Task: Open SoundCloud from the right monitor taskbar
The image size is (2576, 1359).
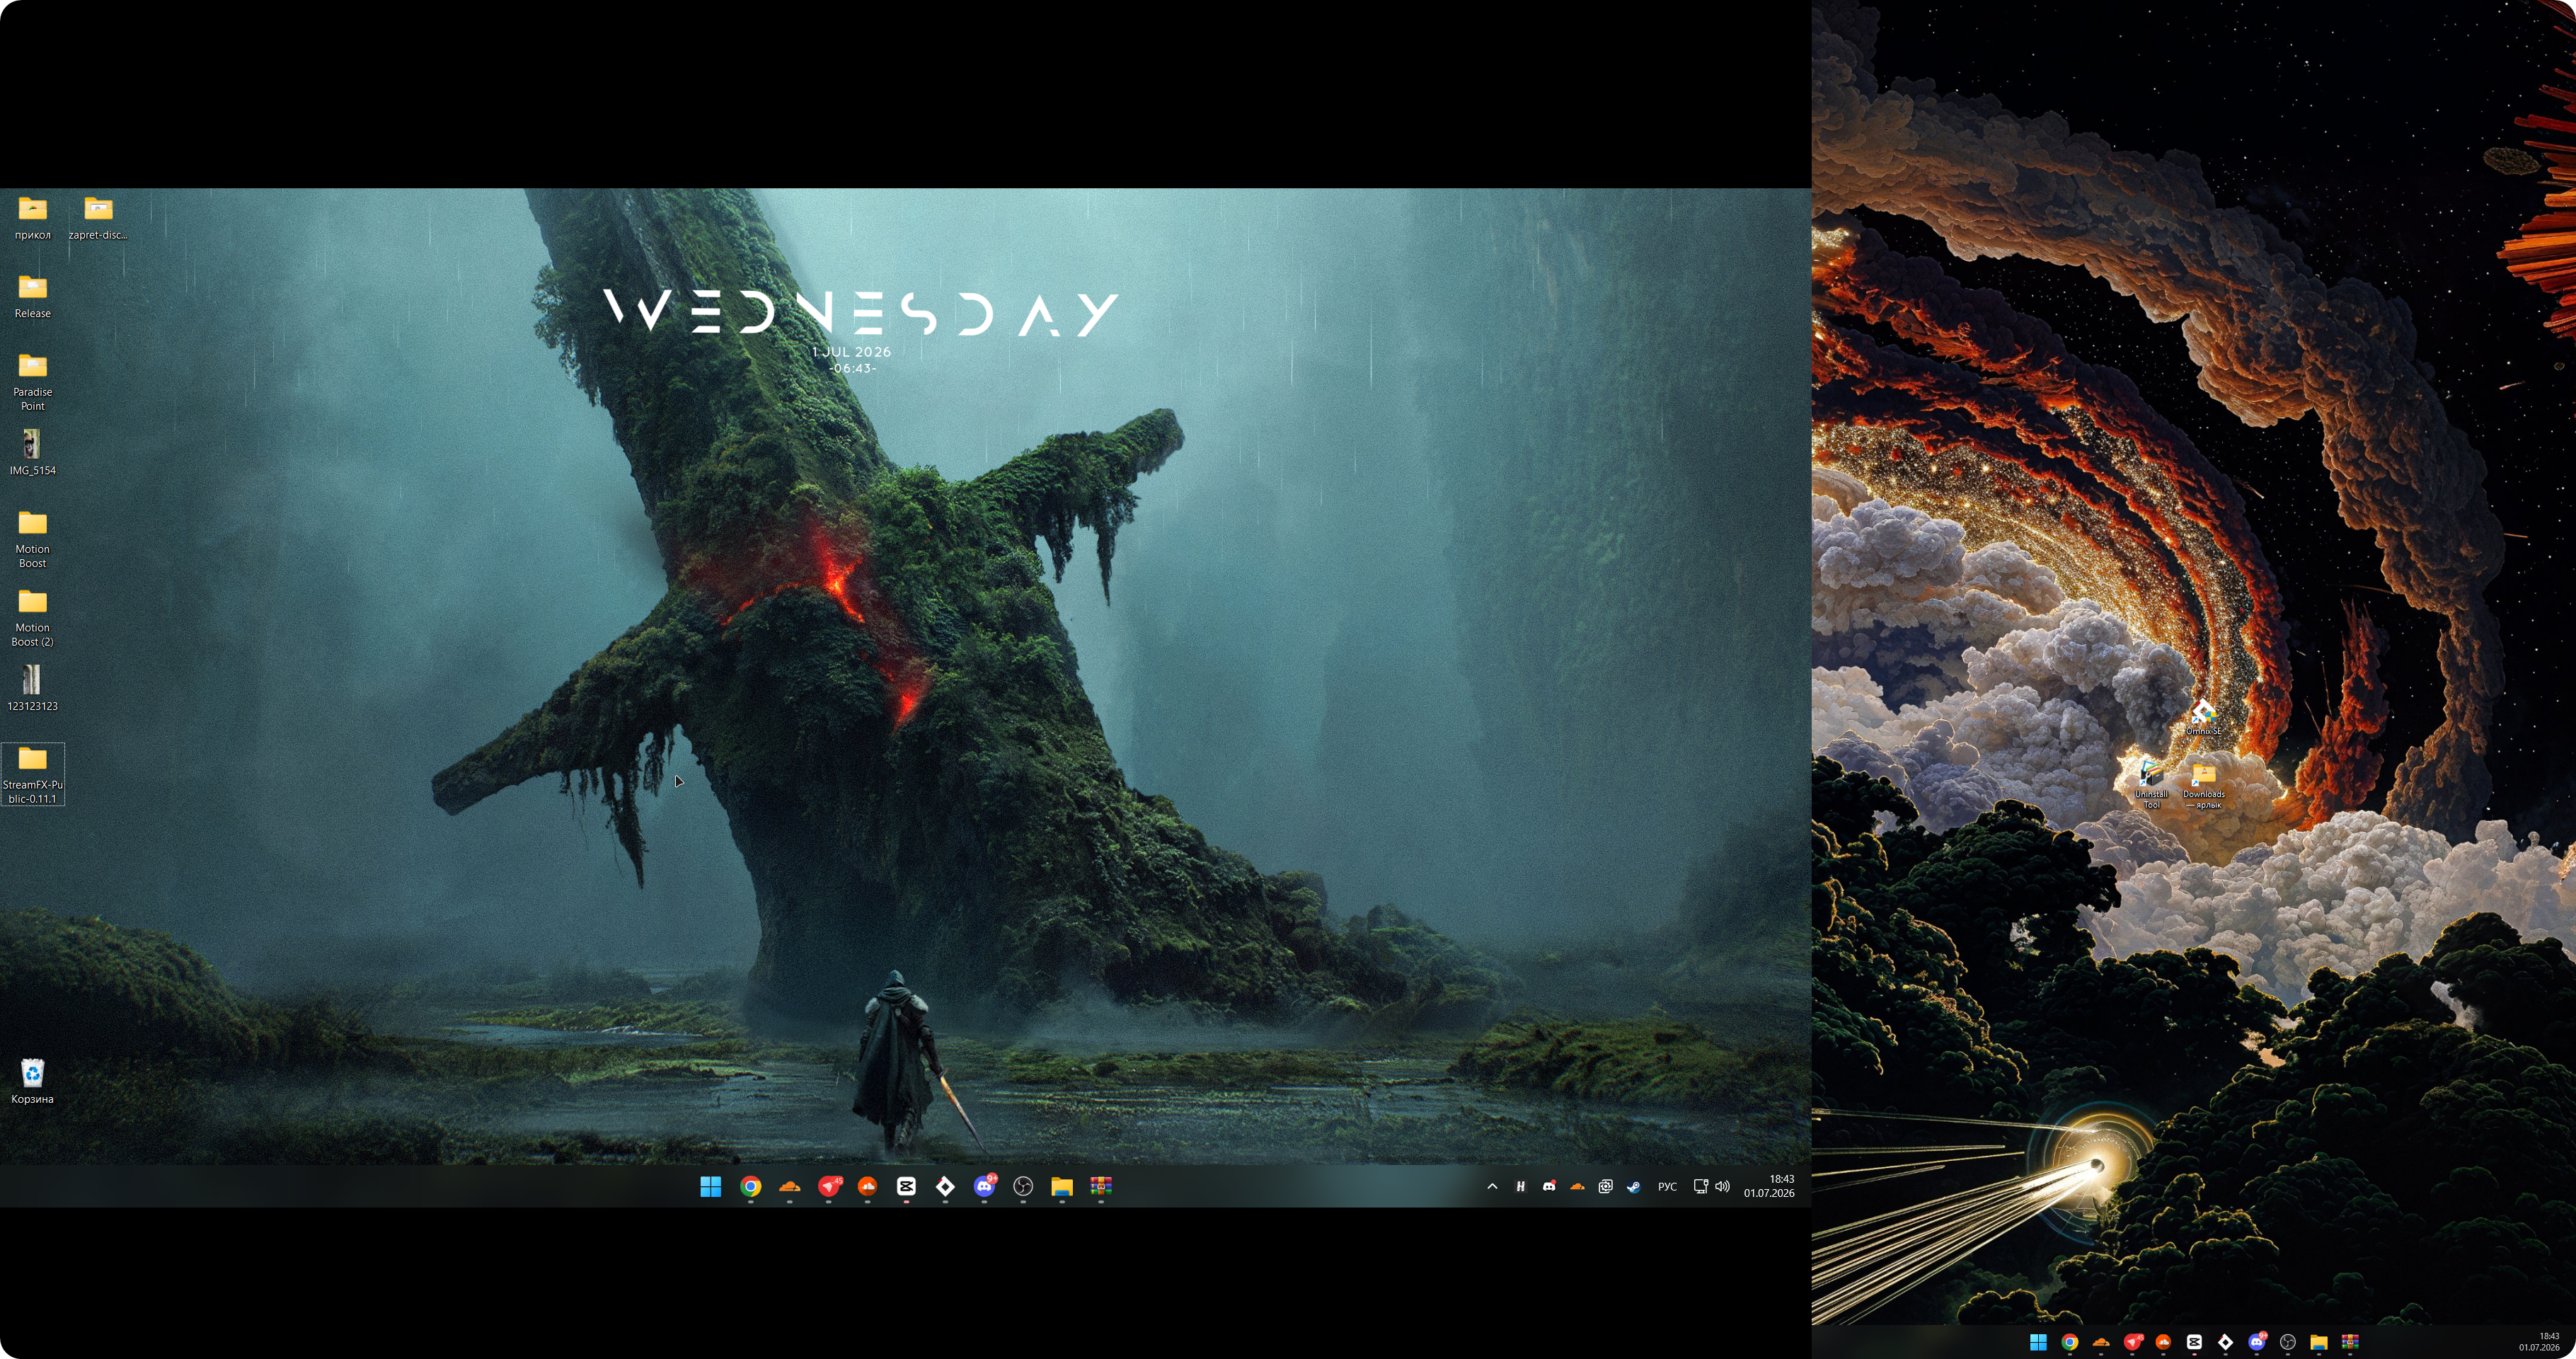Action: click(x=2163, y=1342)
